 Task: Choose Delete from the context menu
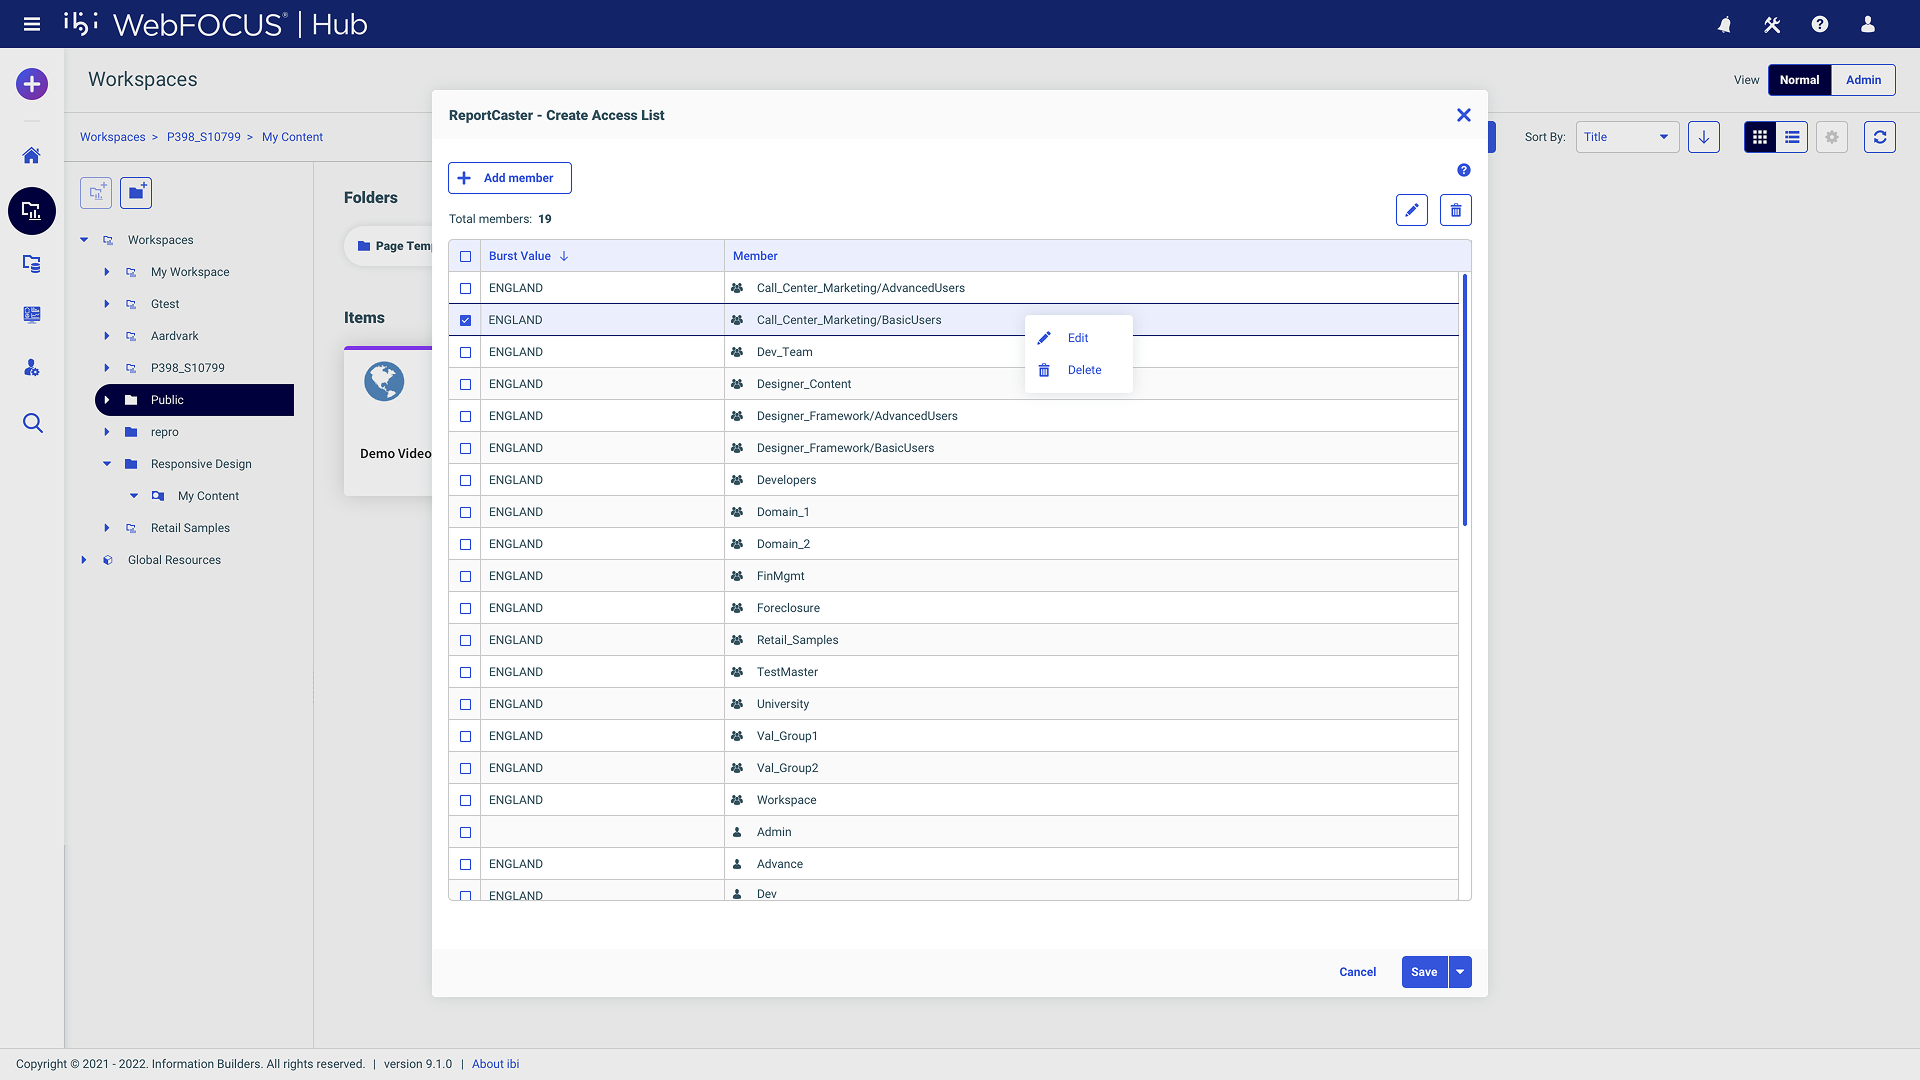coord(1084,370)
